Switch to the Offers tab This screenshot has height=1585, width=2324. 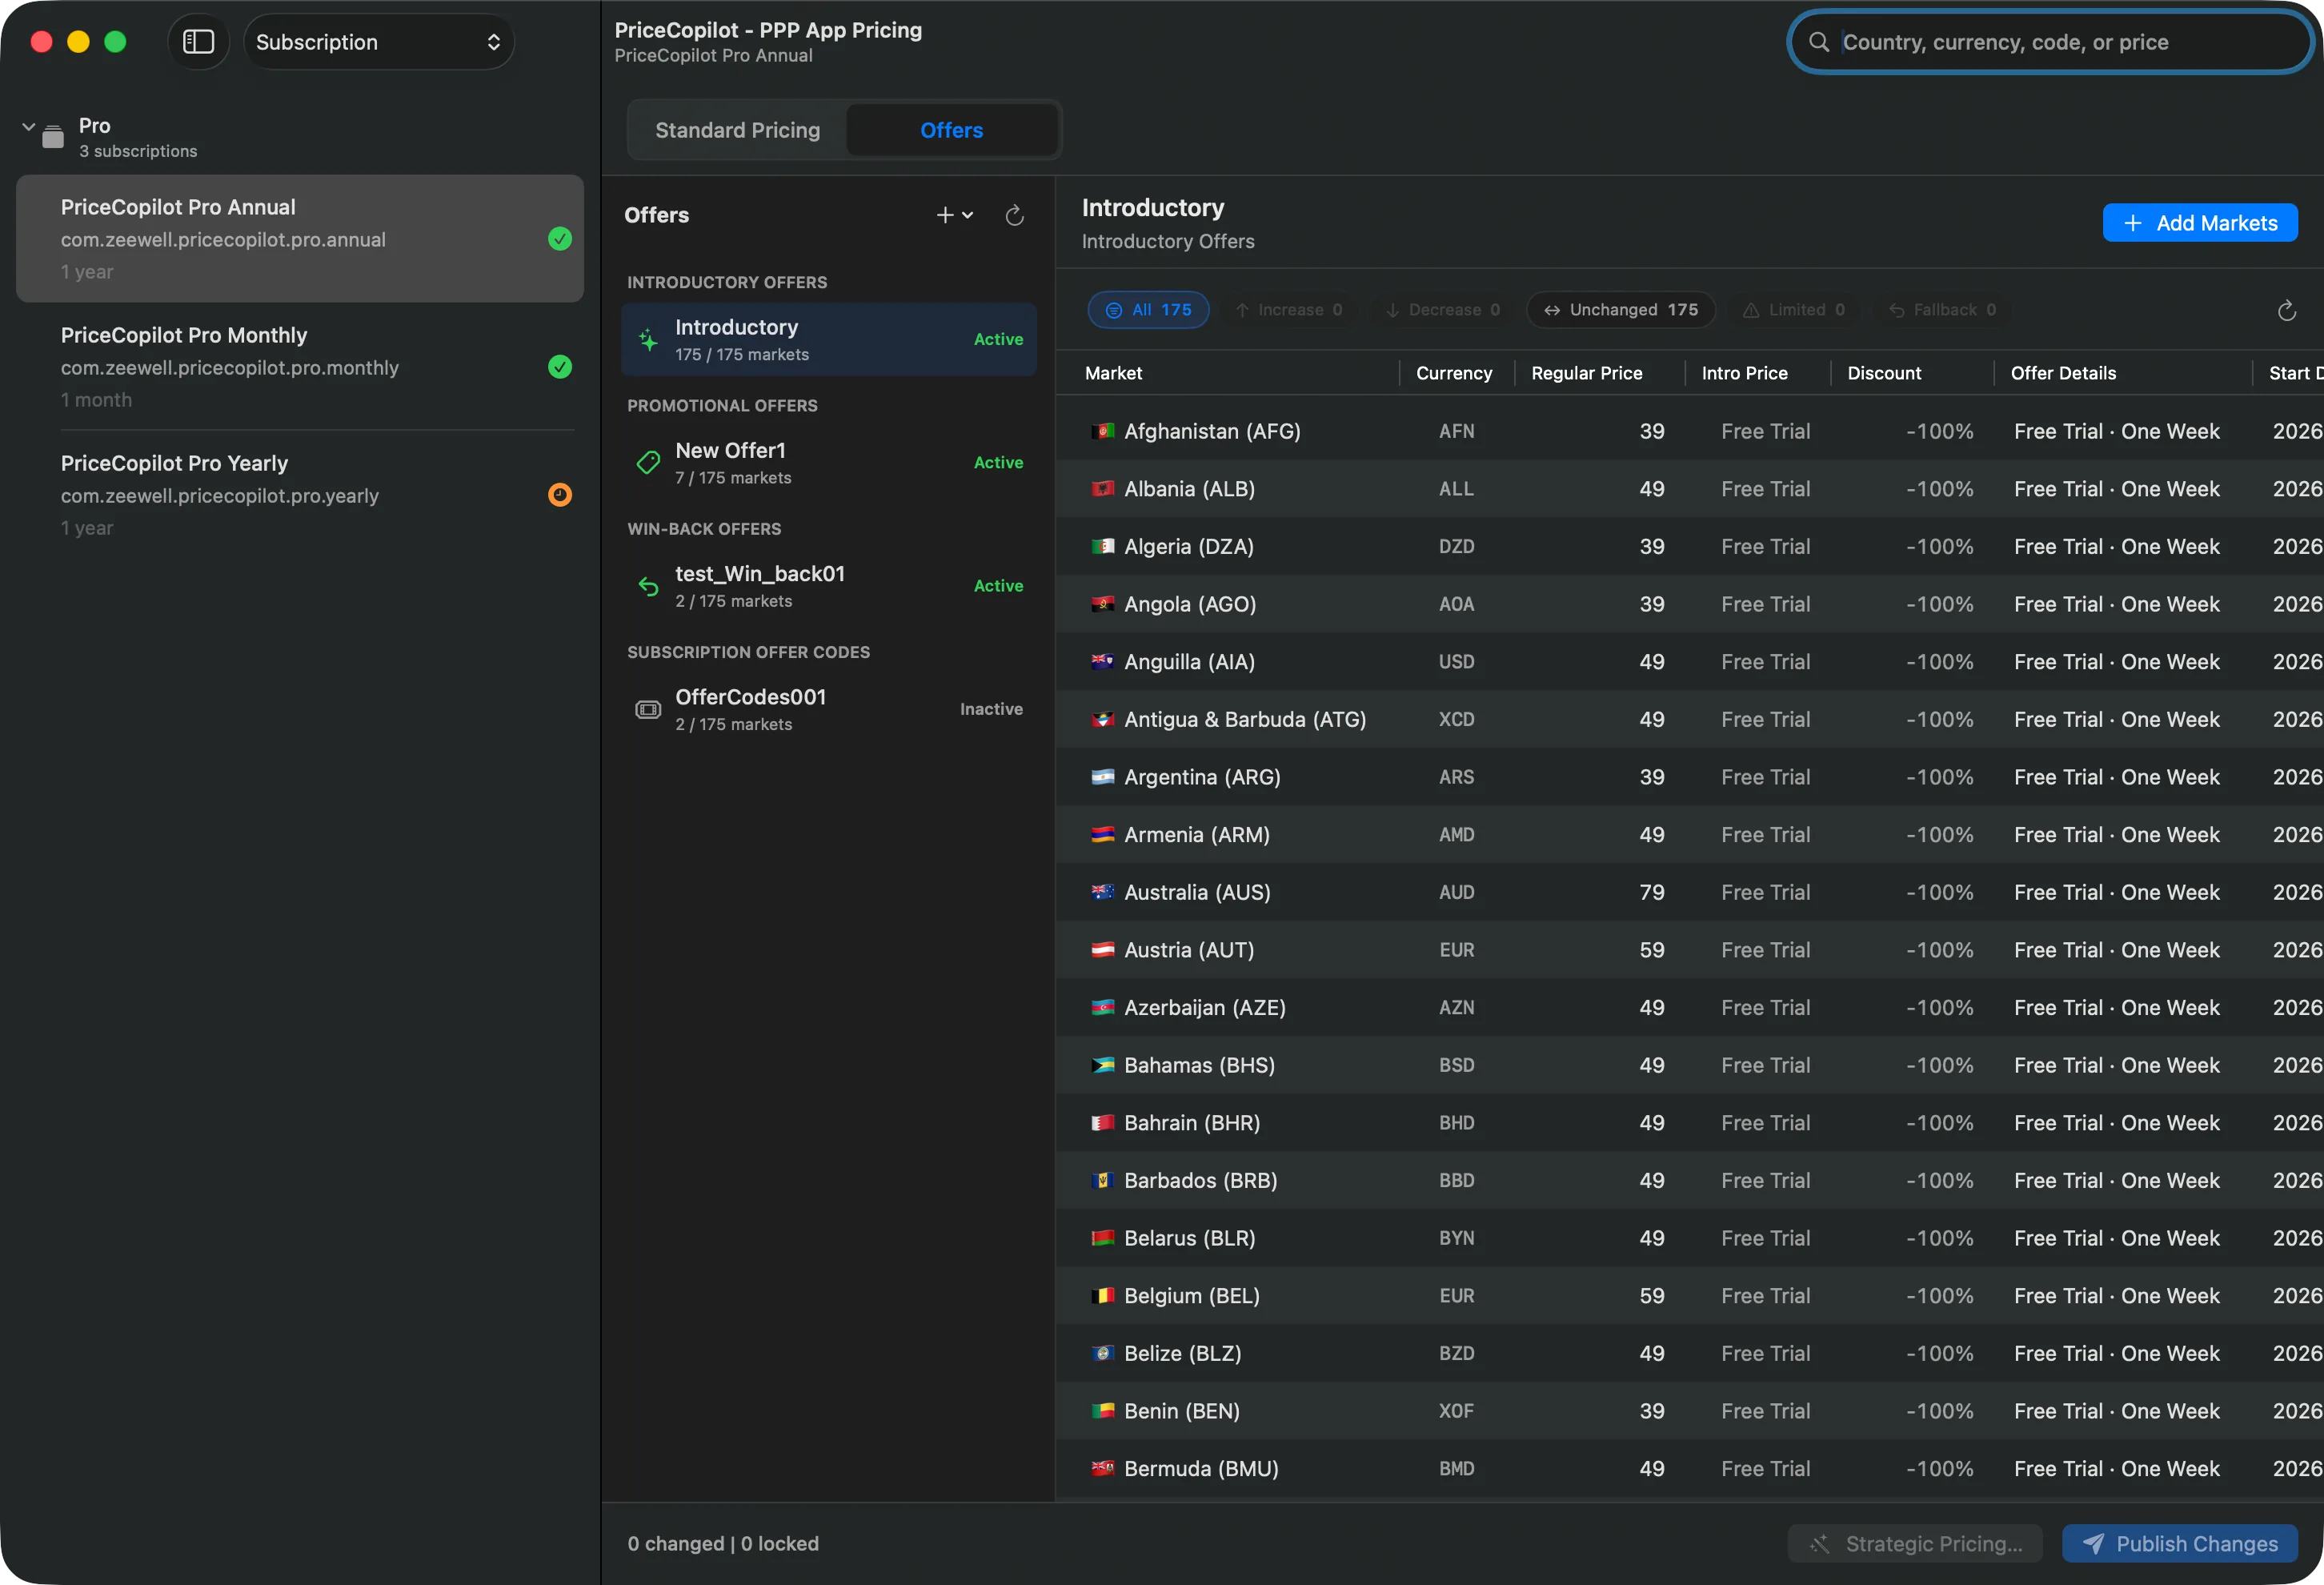[x=951, y=130]
